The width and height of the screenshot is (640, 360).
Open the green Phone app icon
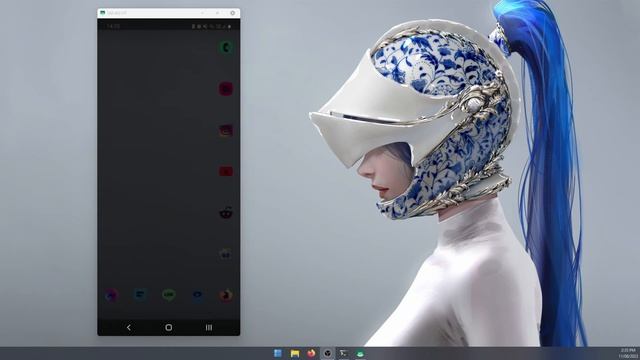(x=226, y=47)
